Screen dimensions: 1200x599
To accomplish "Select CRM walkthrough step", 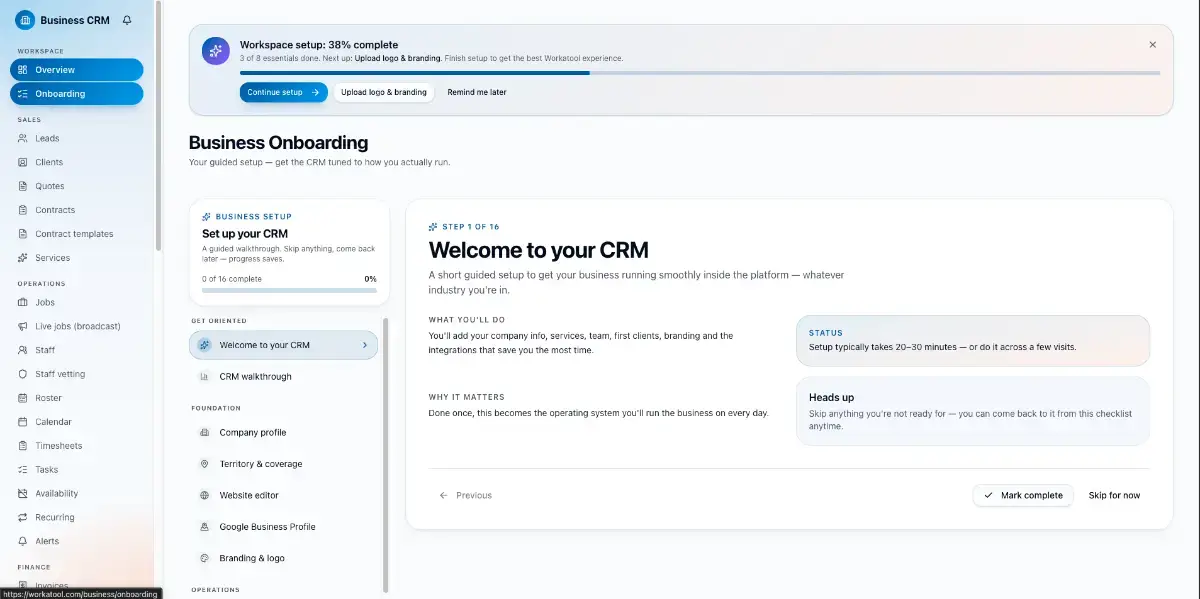I will pos(284,377).
